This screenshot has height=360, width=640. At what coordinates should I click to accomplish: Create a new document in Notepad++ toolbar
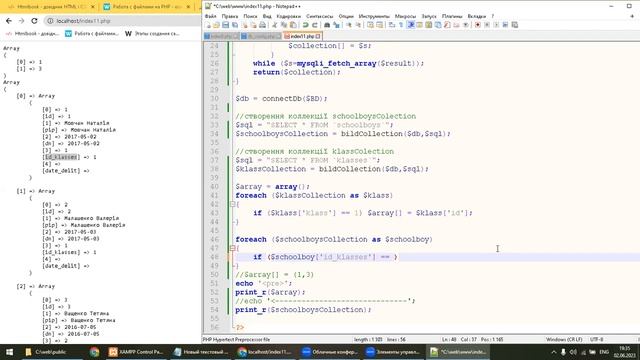208,25
